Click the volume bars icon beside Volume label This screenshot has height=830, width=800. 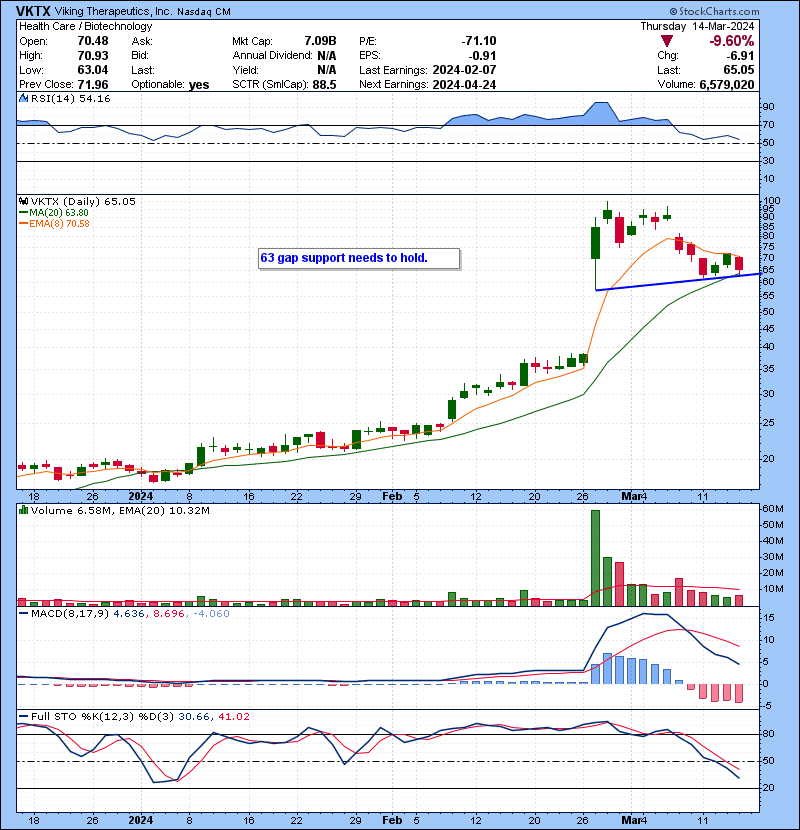(x=23, y=510)
